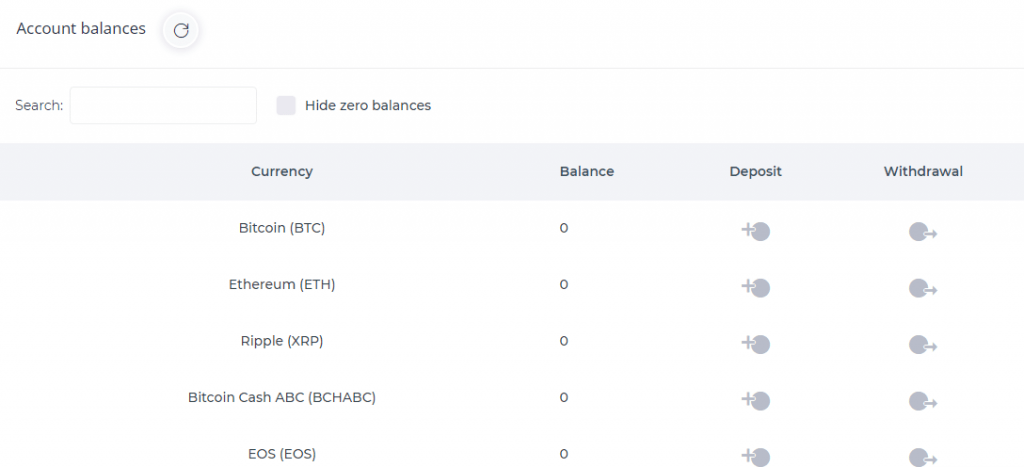
Task: Sort by the Balance column header
Action: pyautogui.click(x=586, y=171)
